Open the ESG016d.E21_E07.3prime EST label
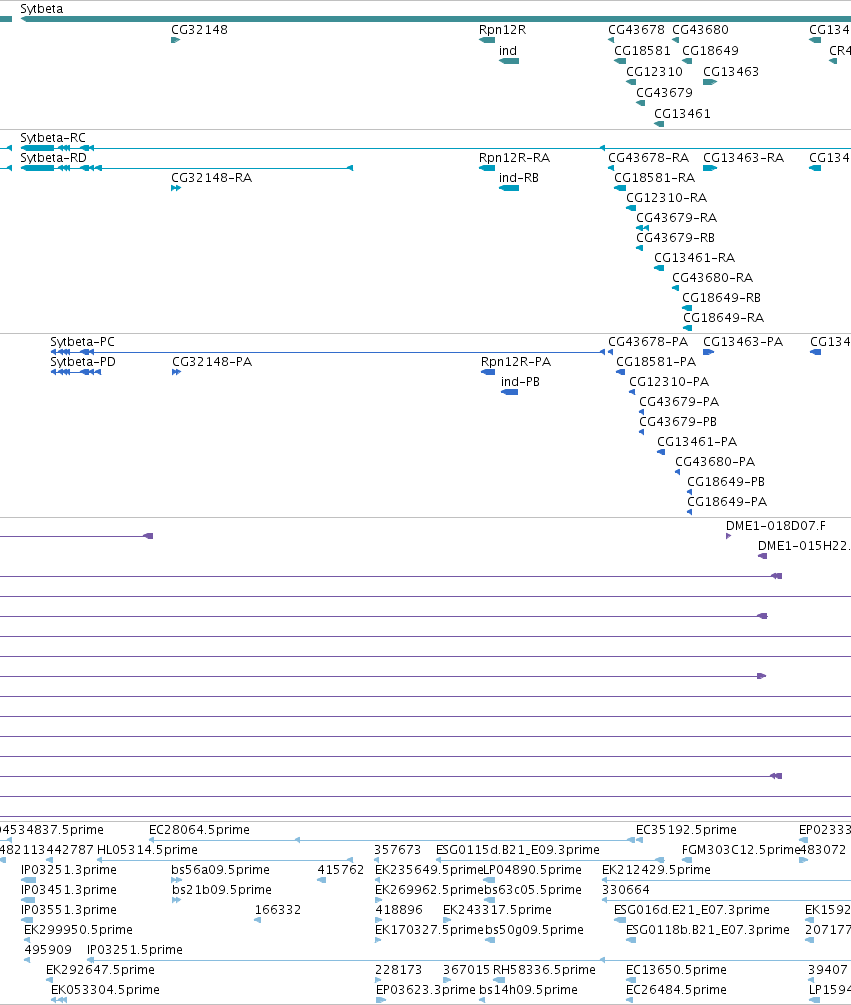The width and height of the screenshot is (851, 1005). [x=691, y=909]
